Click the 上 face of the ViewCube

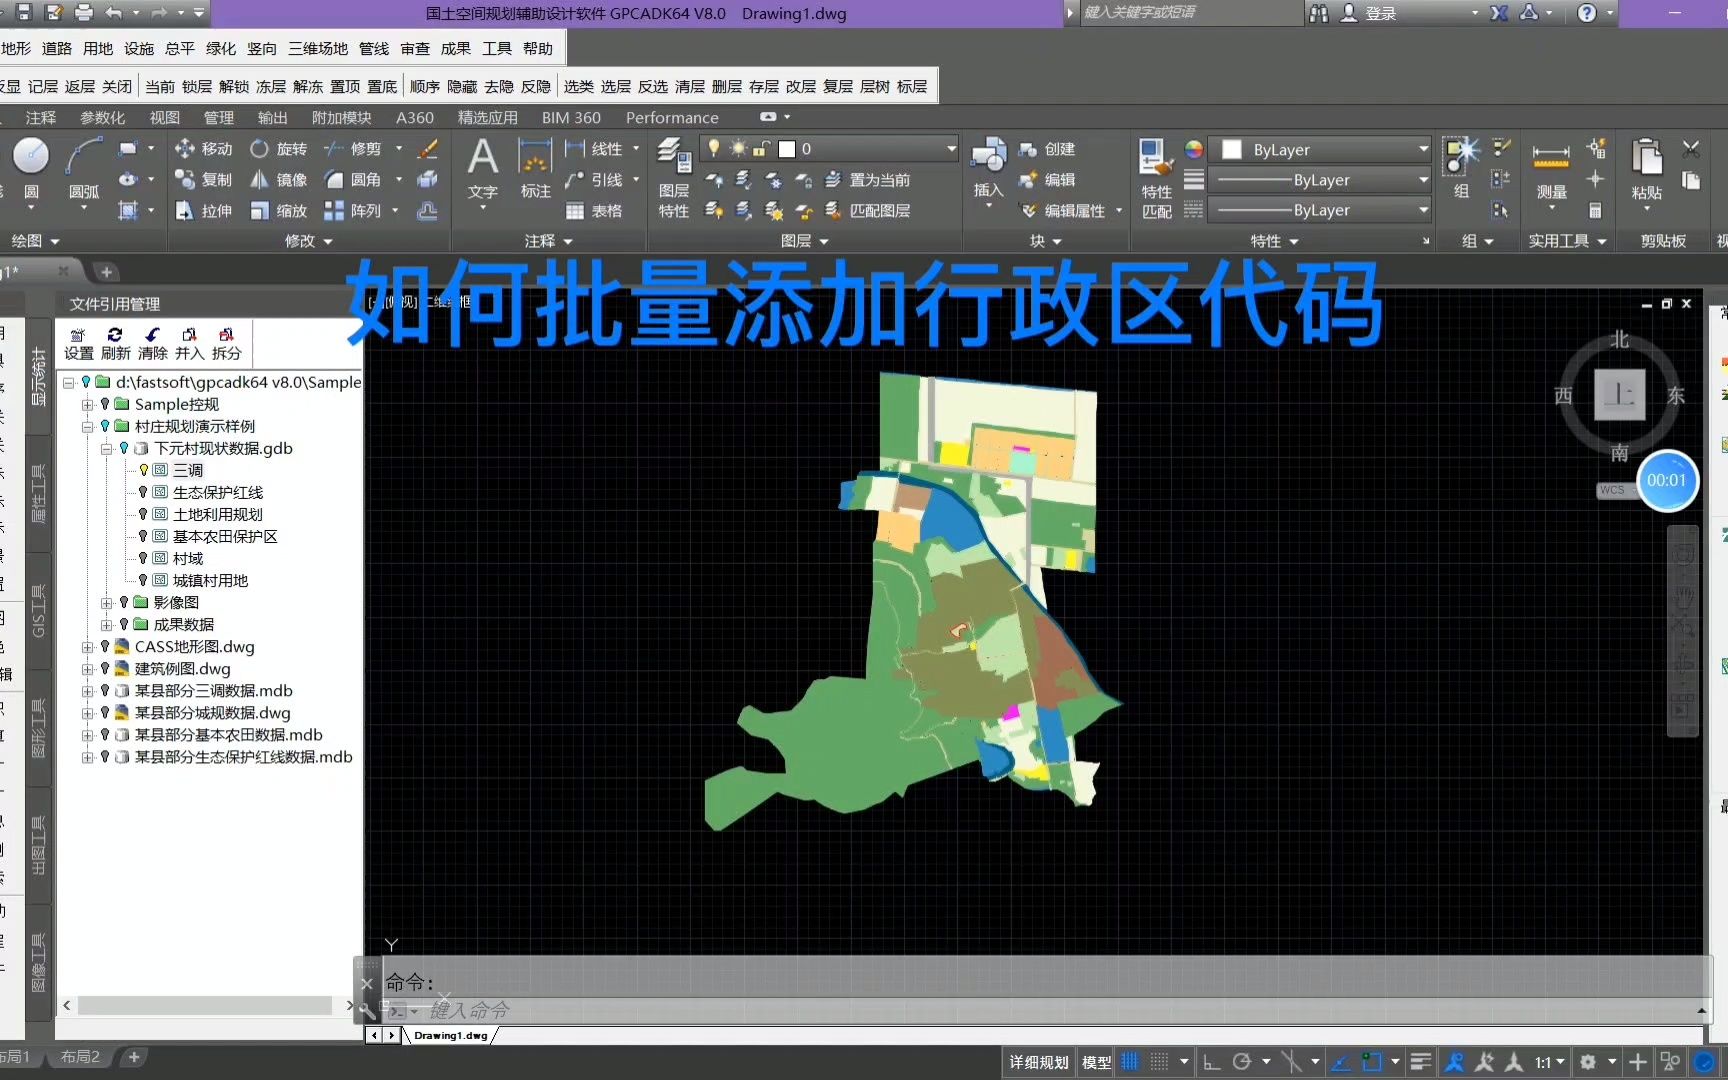pyautogui.click(x=1619, y=394)
